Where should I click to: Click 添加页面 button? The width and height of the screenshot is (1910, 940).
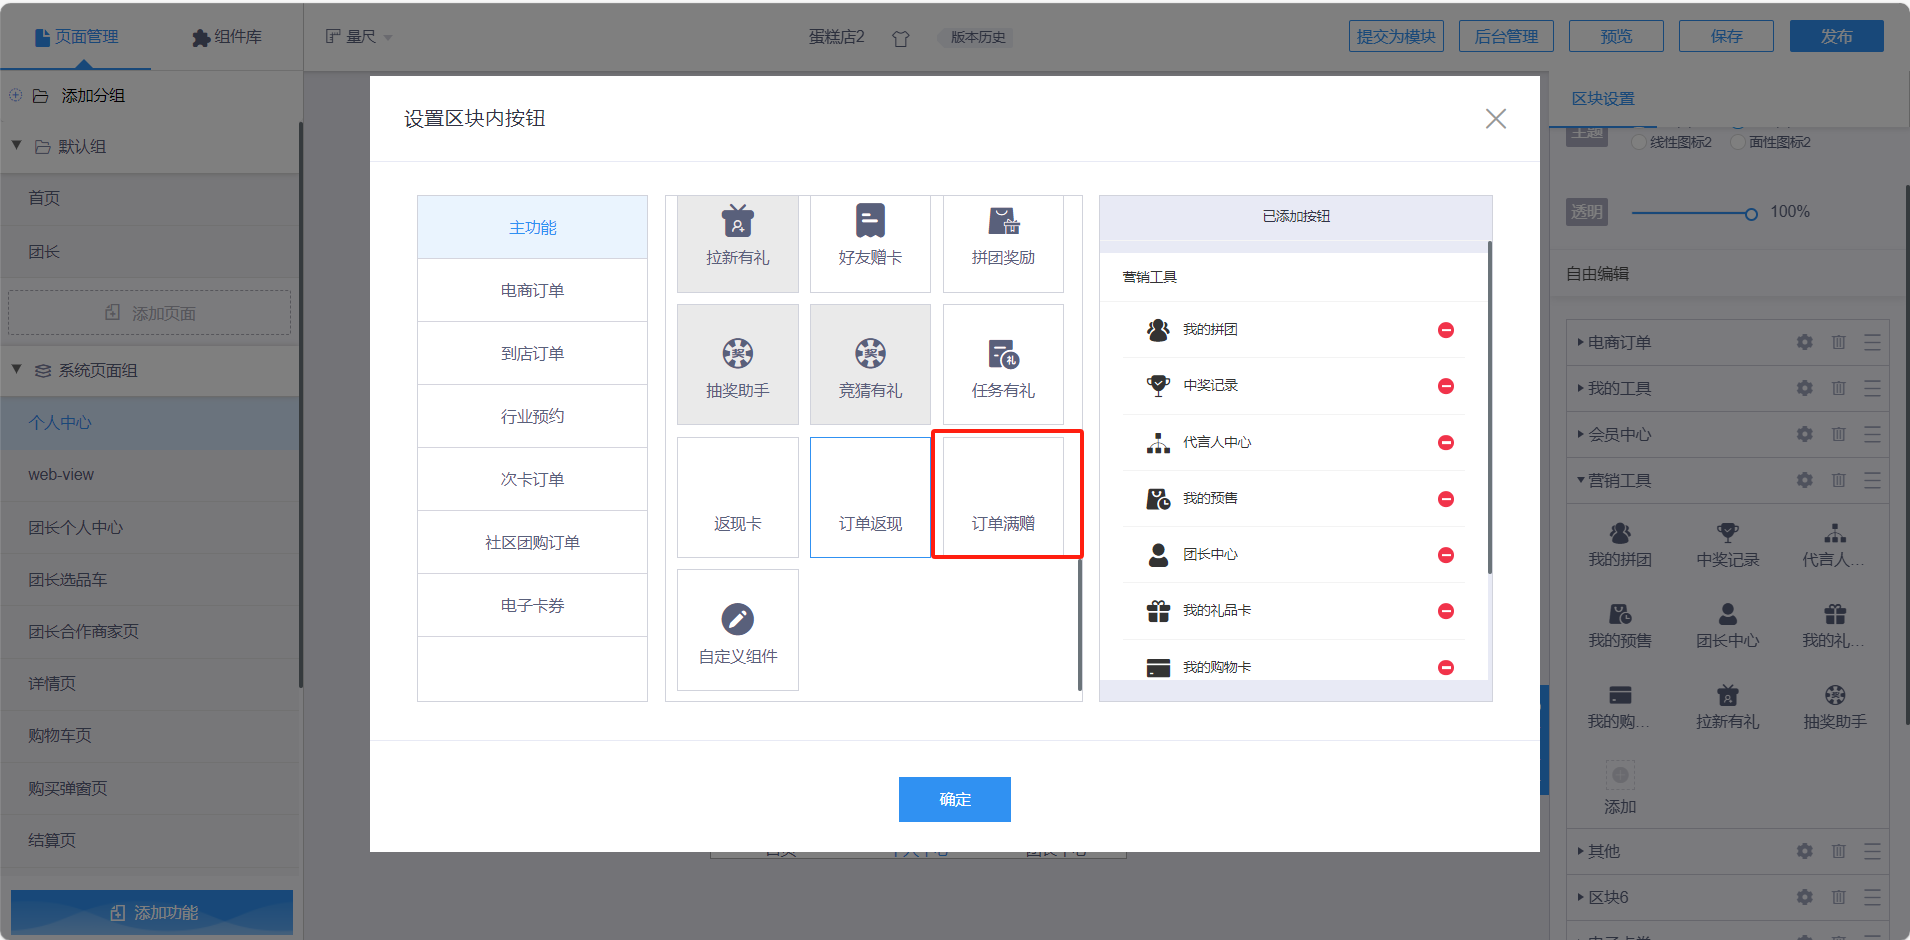coord(150,313)
